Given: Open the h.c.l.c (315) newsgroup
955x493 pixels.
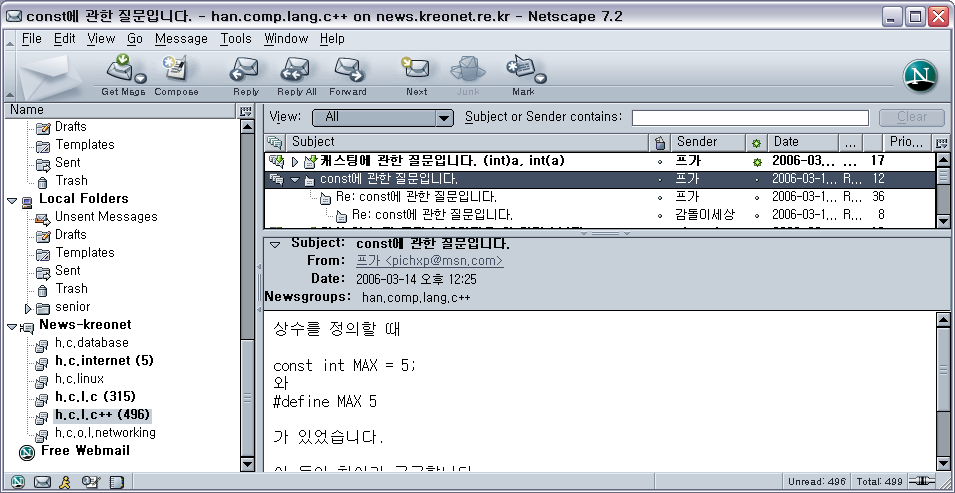Looking at the screenshot, I should point(95,397).
